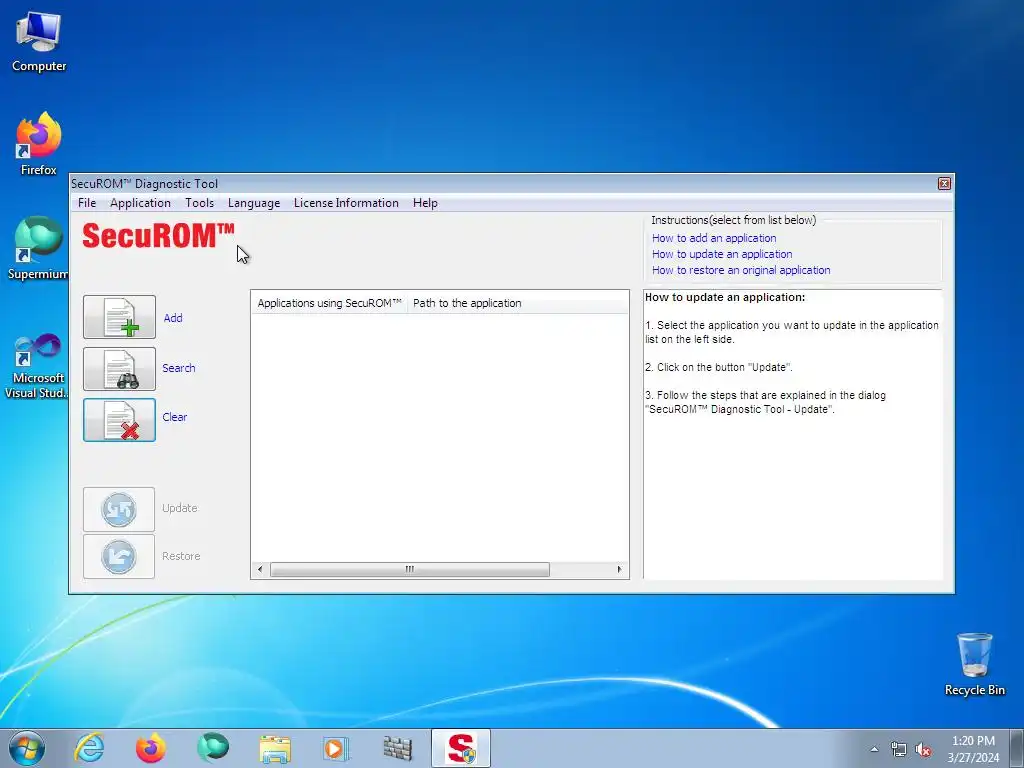1024x768 pixels.
Task: Click the 'How to update an application:' heading
Action: (x=725, y=297)
